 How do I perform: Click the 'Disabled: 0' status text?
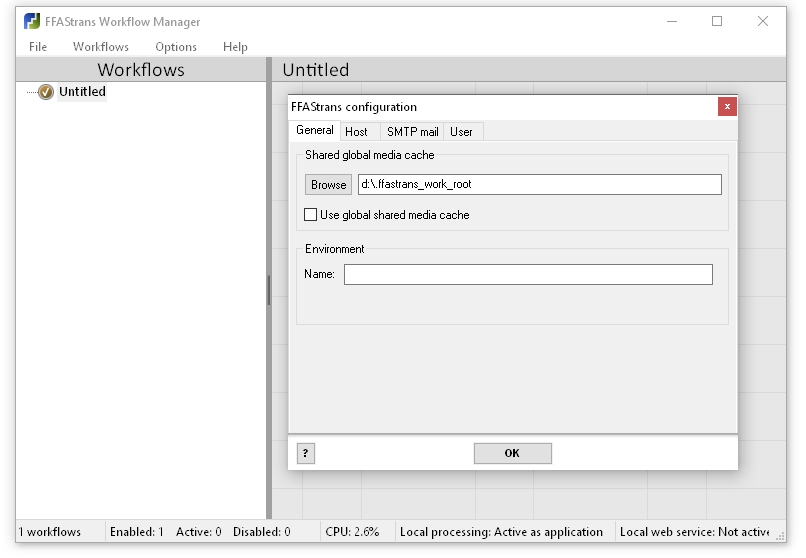coord(262,532)
